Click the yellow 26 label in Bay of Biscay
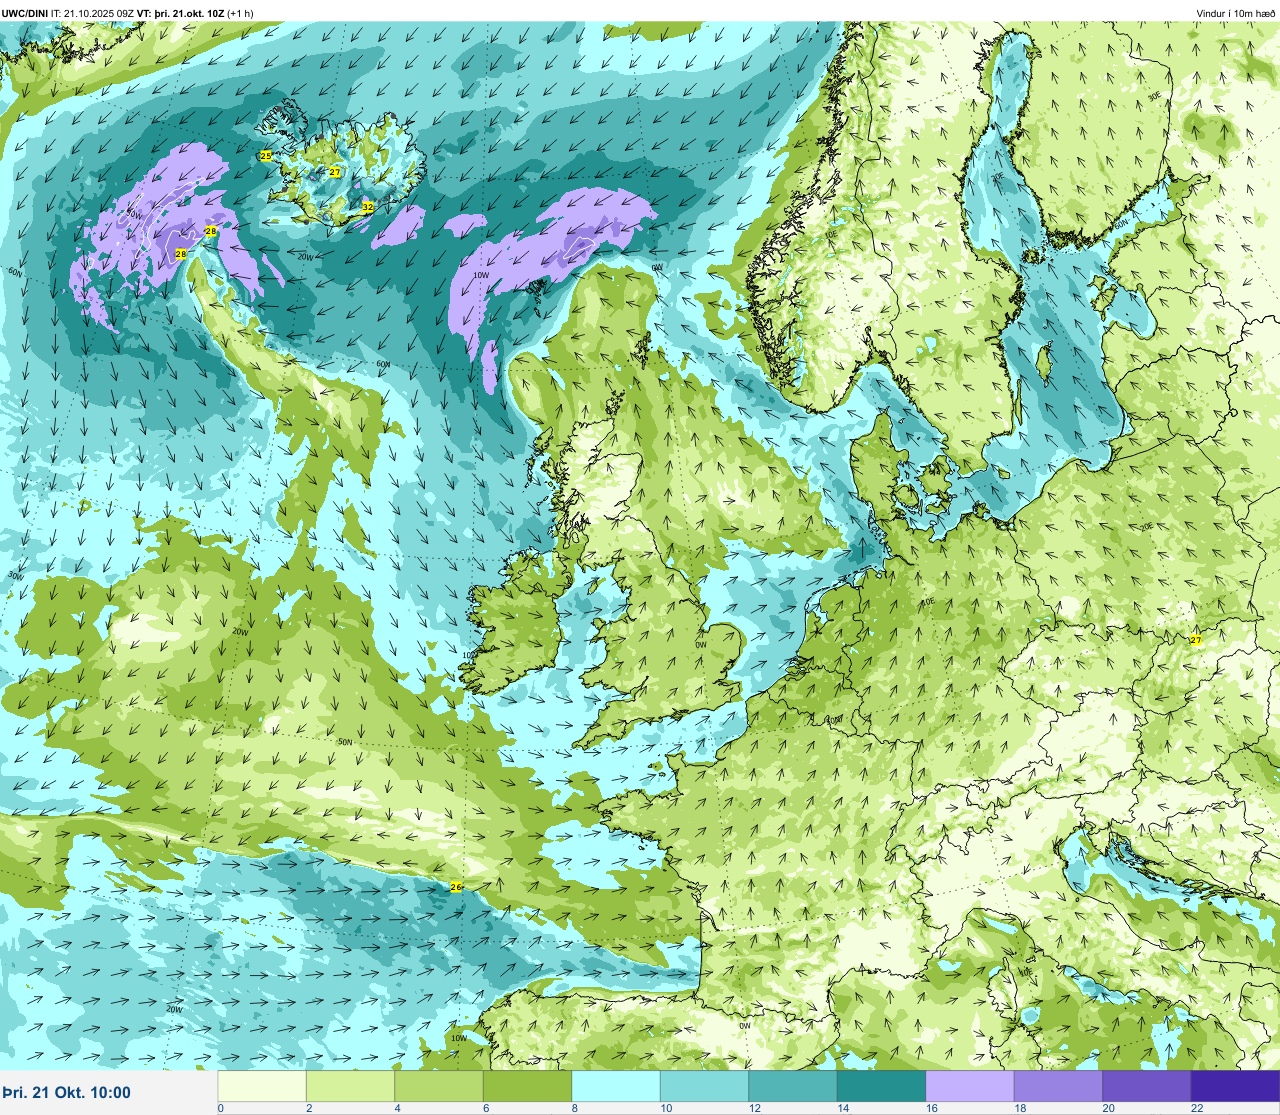Viewport: 1280px width, 1115px height. pyautogui.click(x=457, y=887)
